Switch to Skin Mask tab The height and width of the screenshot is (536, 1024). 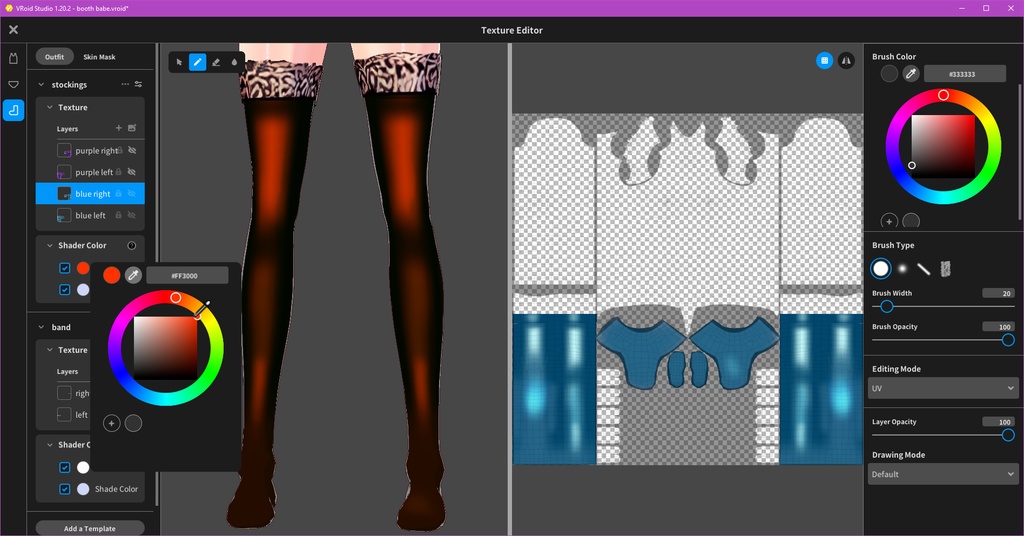click(99, 57)
